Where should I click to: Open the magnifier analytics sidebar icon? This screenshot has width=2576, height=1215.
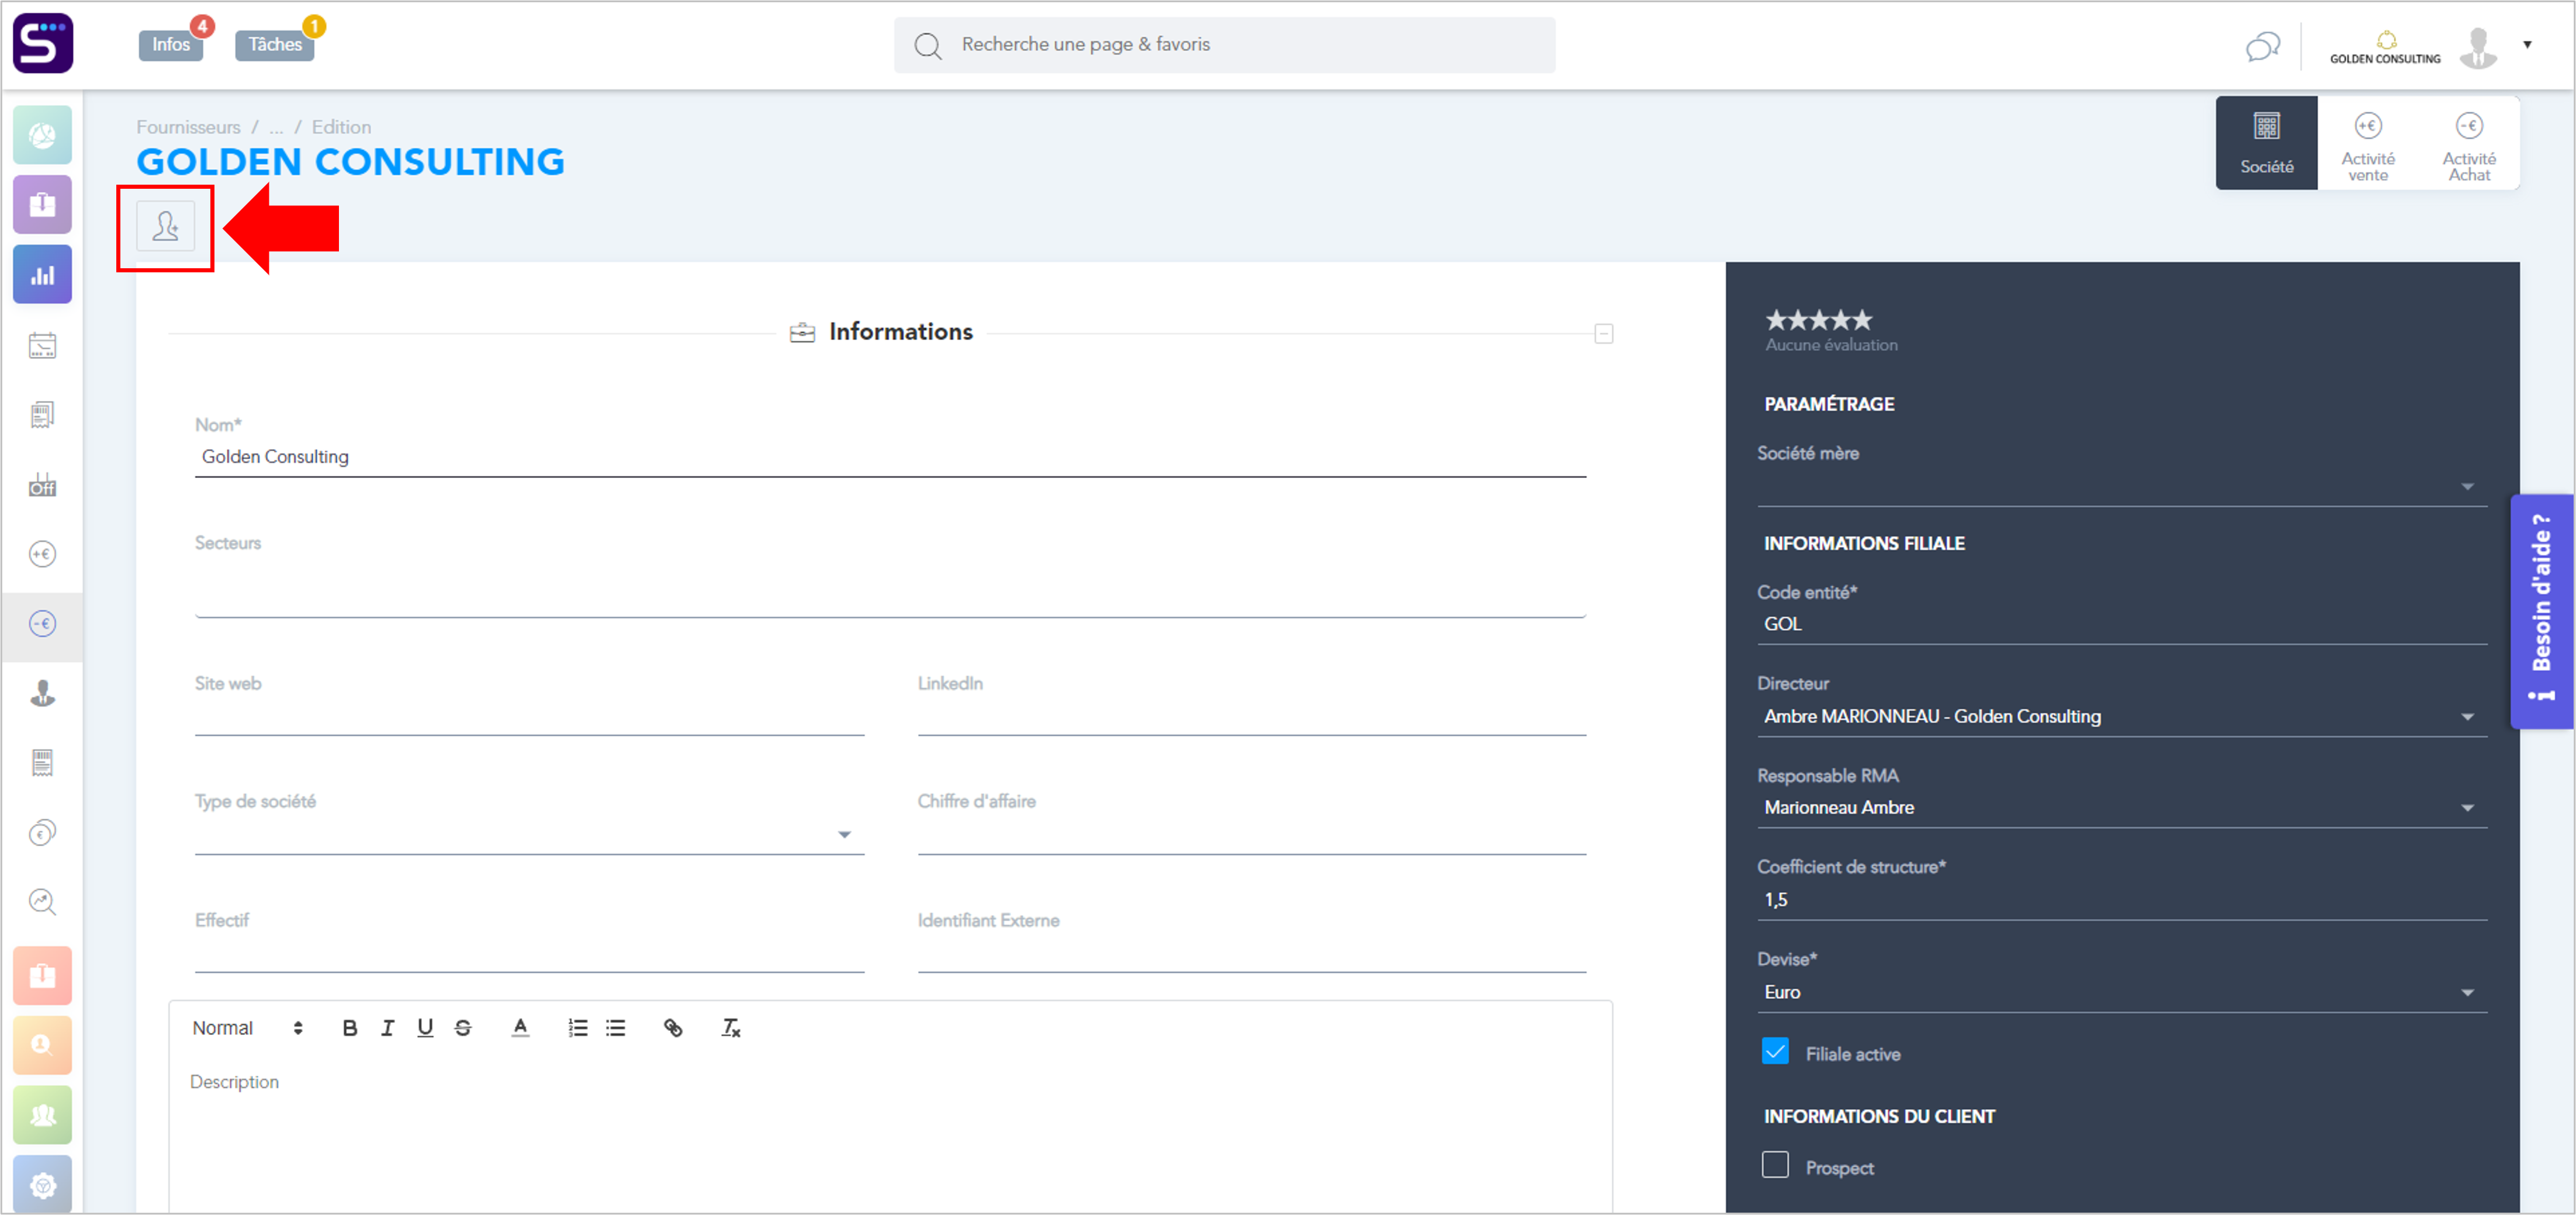pyautogui.click(x=42, y=902)
